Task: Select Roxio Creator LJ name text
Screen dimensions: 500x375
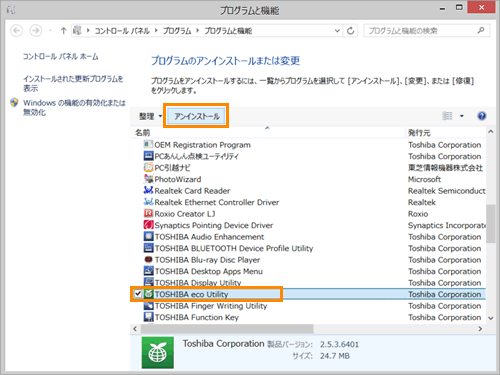Action: point(185,214)
